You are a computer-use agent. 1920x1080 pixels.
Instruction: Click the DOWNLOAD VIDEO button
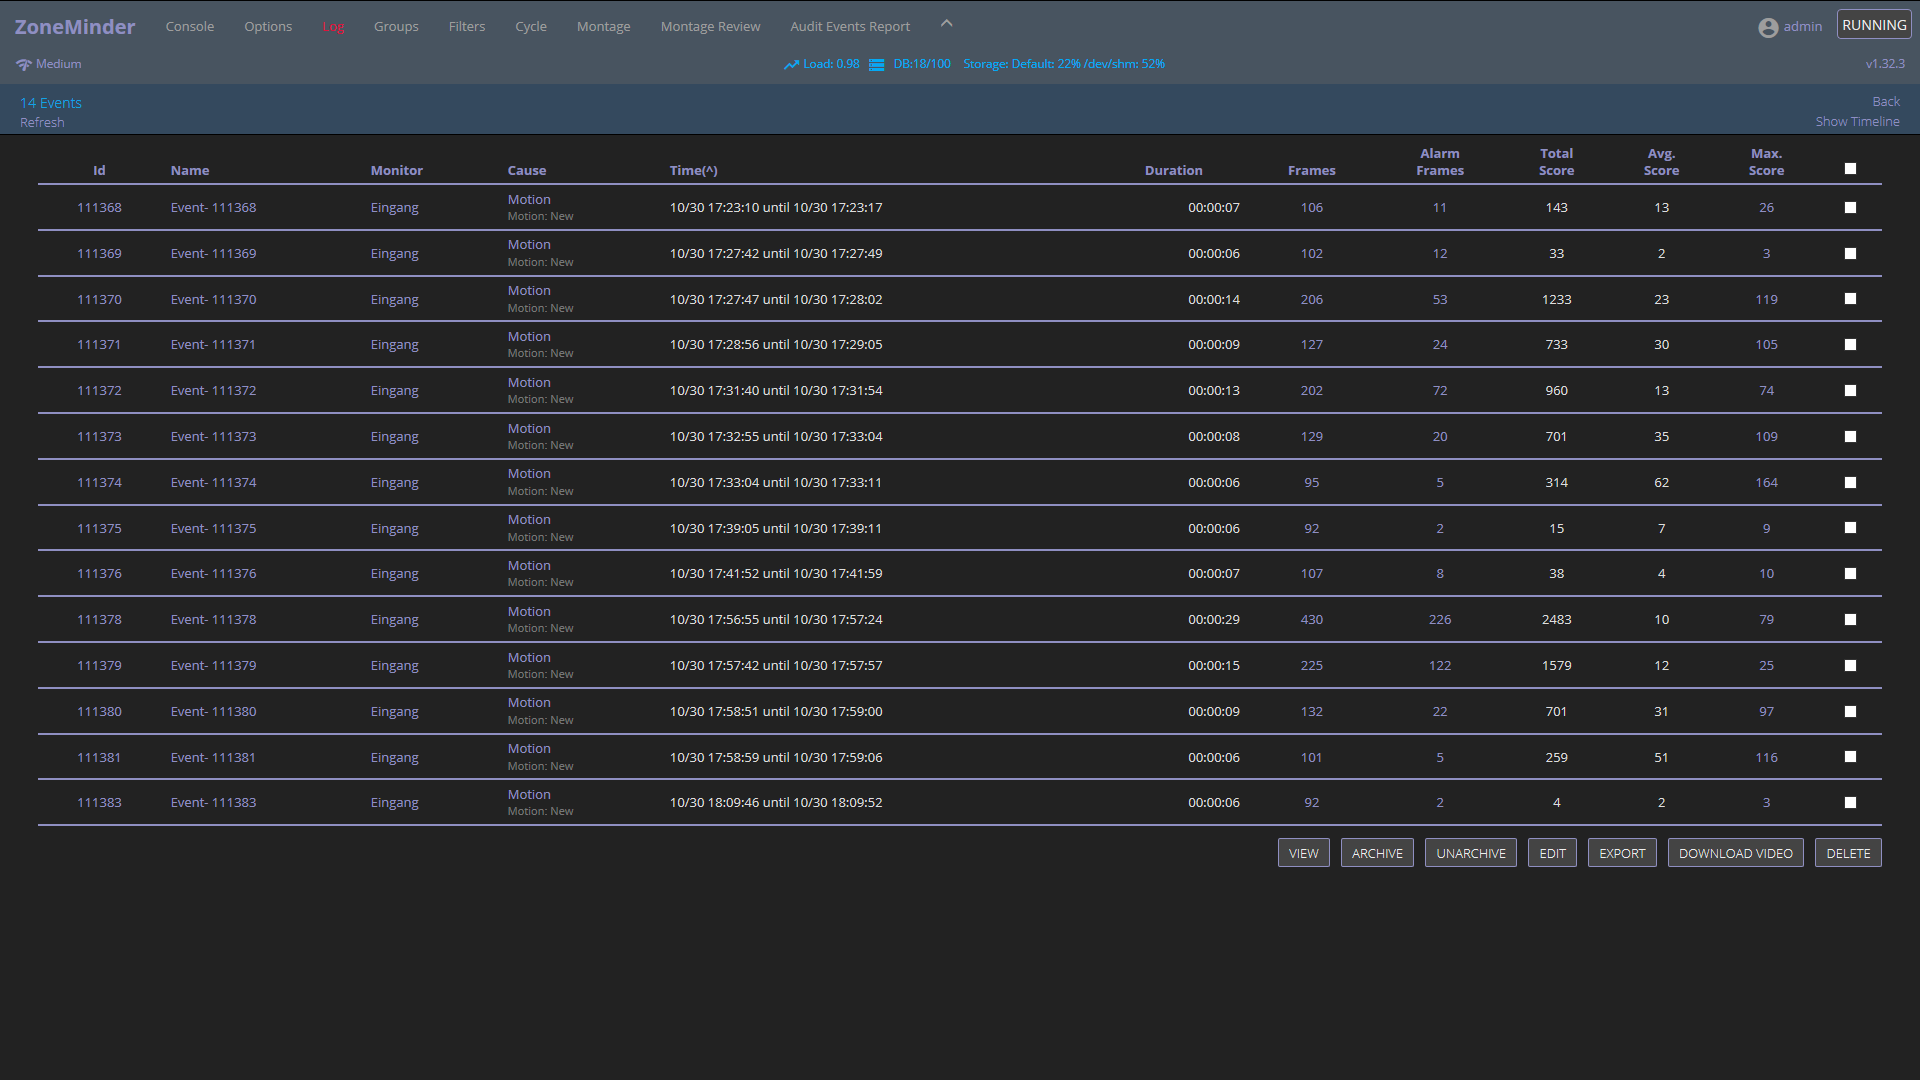click(x=1735, y=853)
